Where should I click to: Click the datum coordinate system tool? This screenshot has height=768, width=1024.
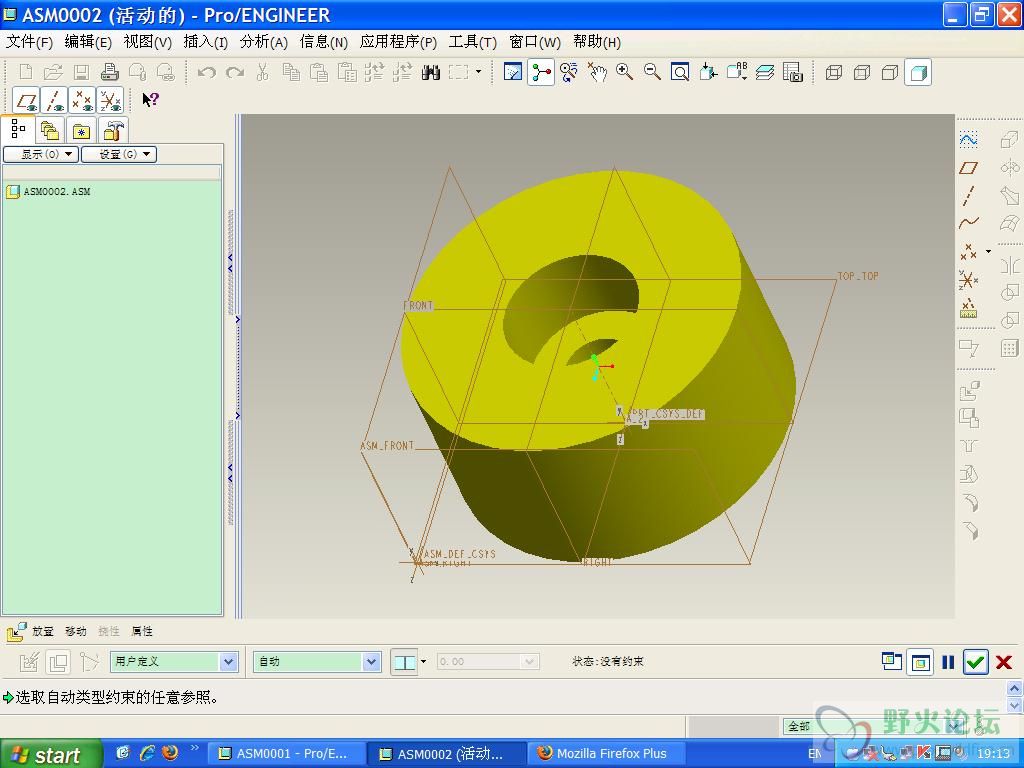point(968,280)
